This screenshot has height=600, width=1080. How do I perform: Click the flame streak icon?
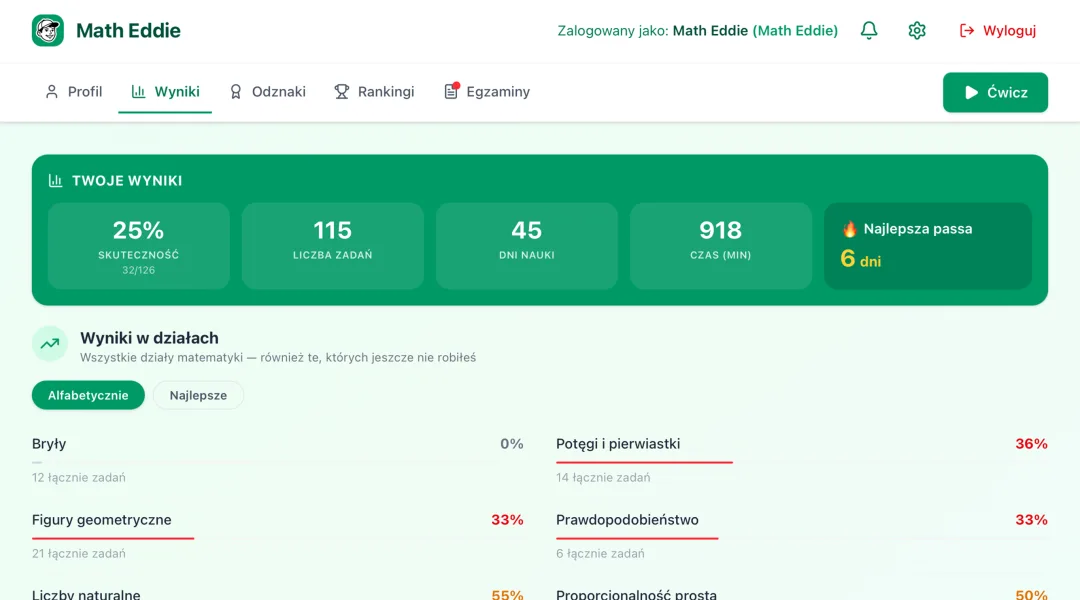(849, 229)
